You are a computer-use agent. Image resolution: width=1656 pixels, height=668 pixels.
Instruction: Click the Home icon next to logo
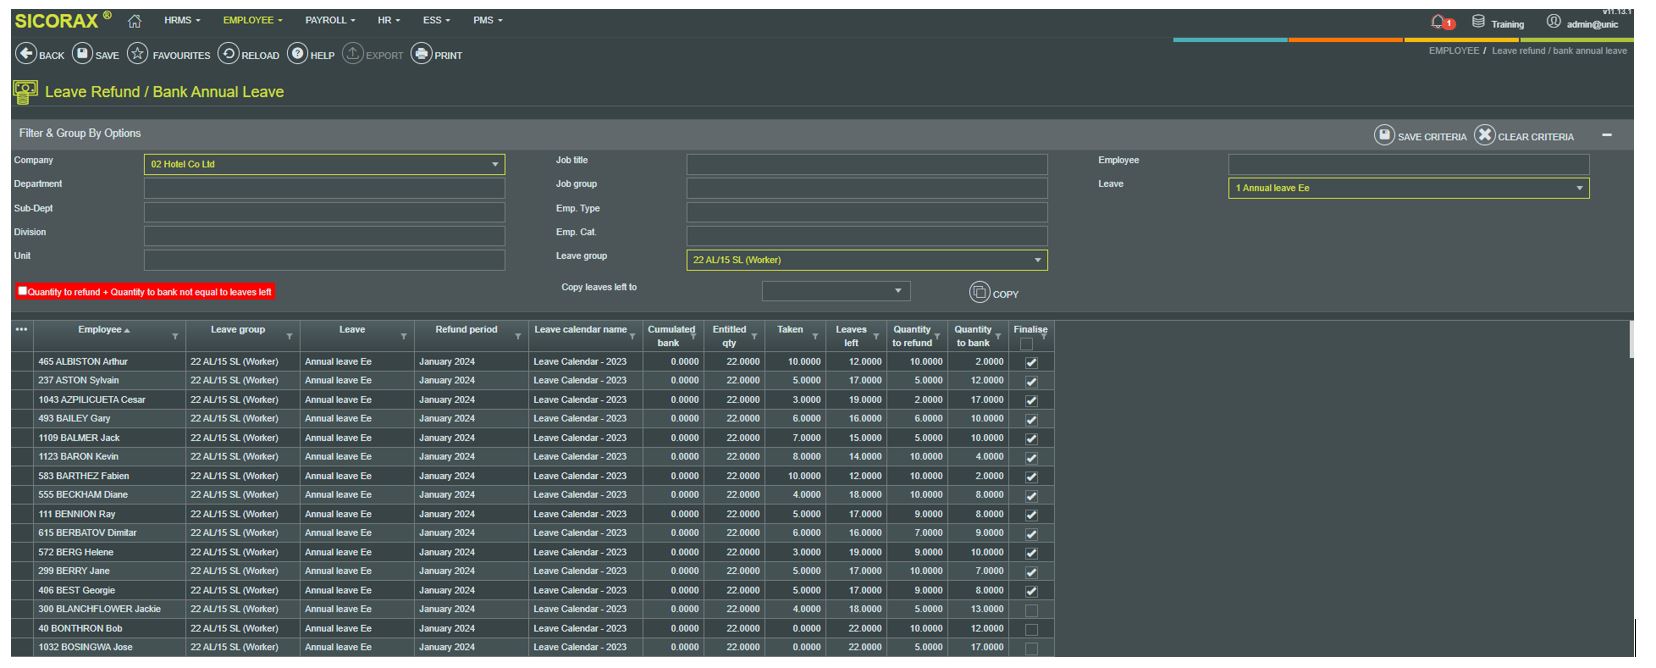point(135,21)
